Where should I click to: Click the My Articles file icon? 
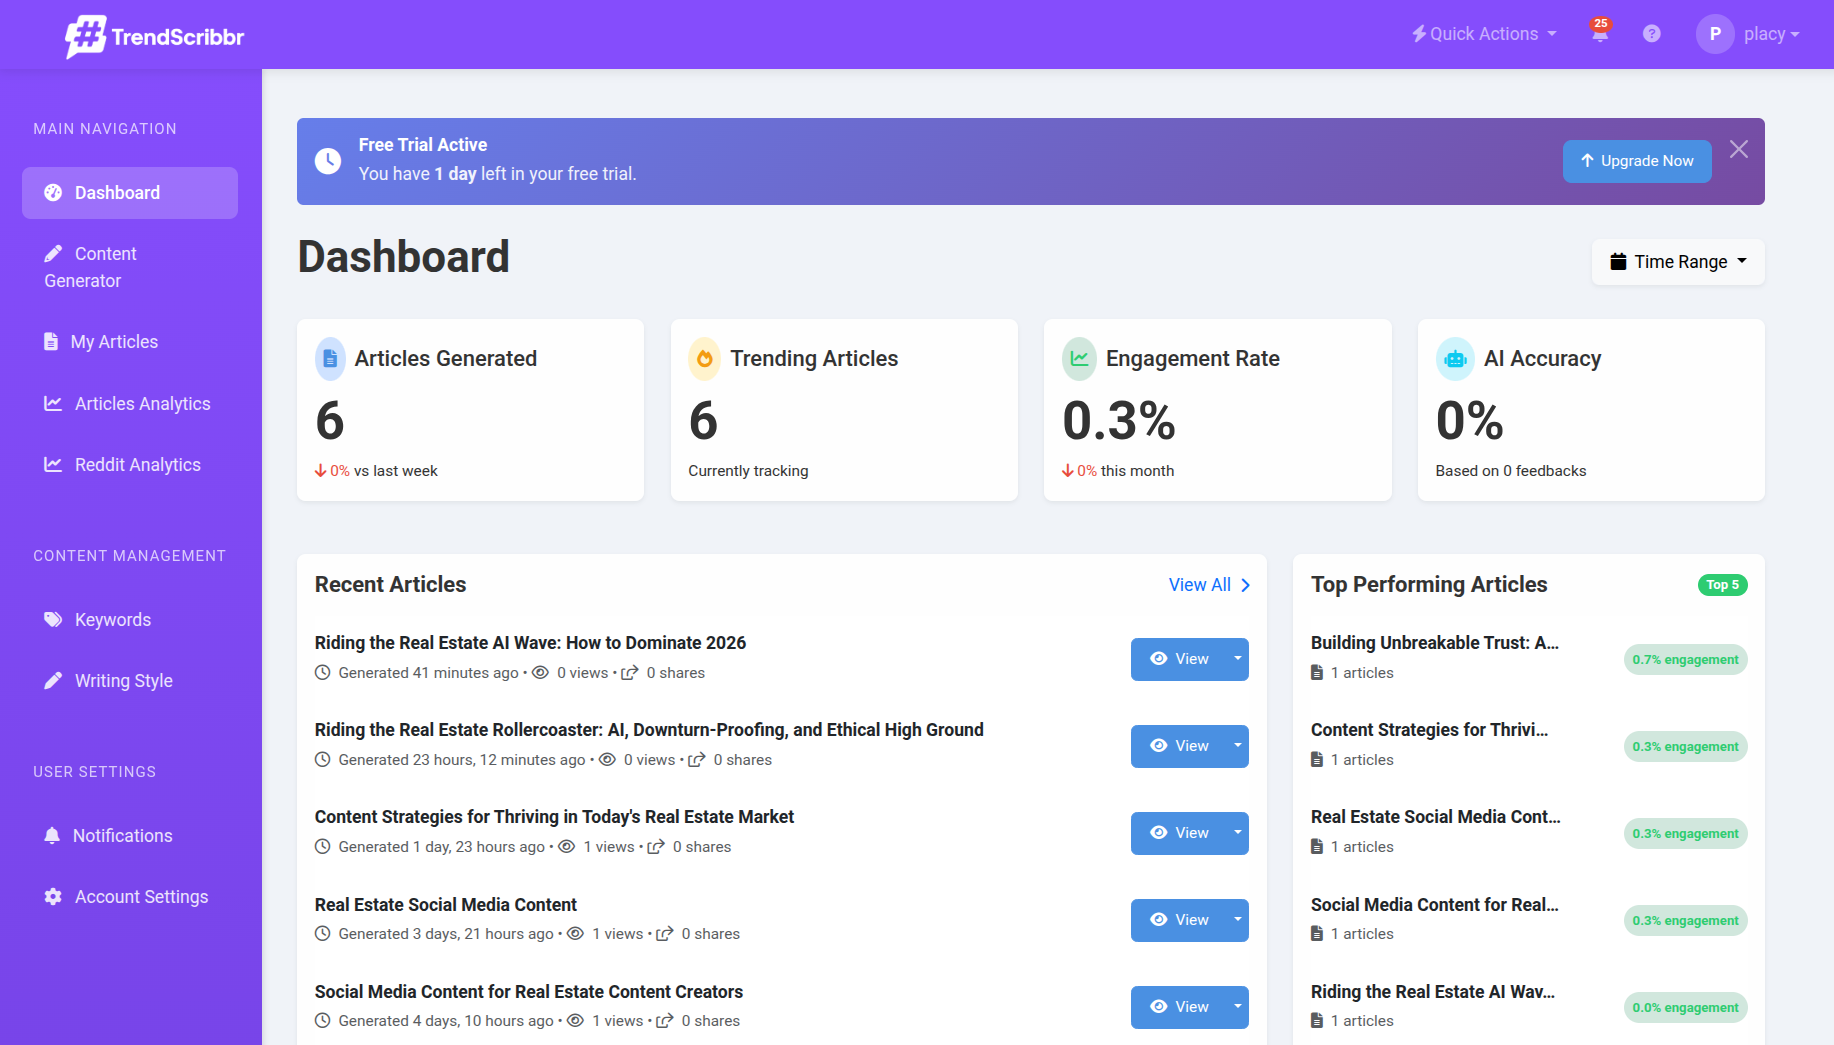pyautogui.click(x=51, y=342)
